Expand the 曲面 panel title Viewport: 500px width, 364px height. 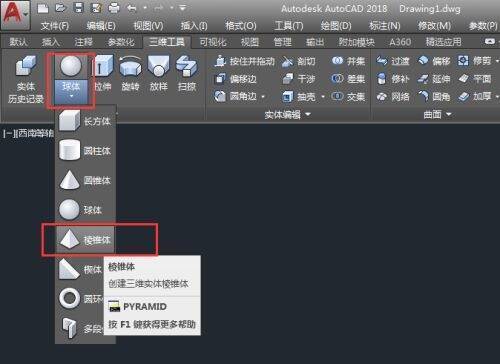click(437, 115)
